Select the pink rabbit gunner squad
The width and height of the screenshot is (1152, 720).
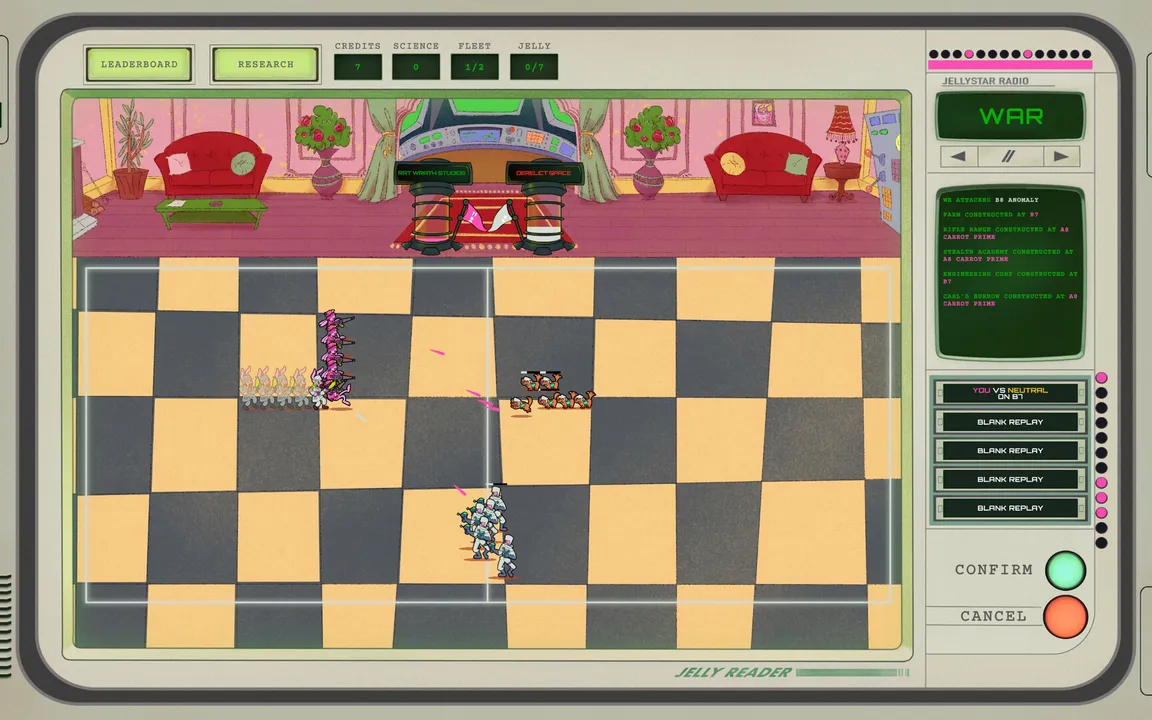click(336, 359)
